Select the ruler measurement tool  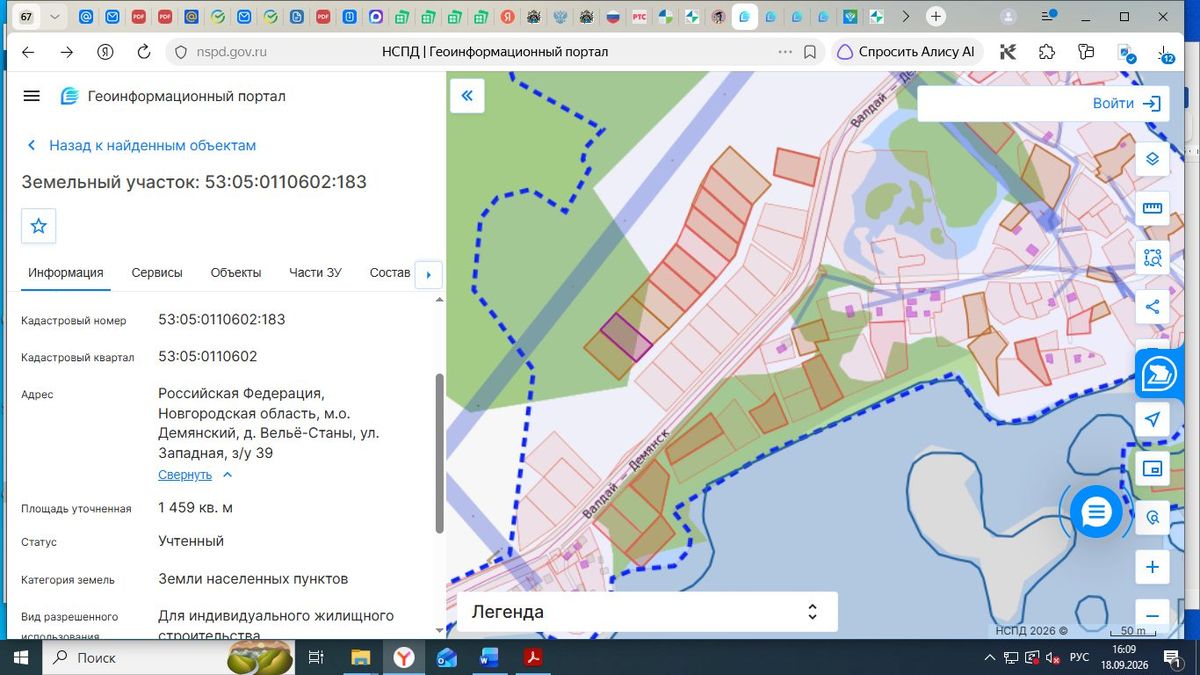[x=1152, y=208]
